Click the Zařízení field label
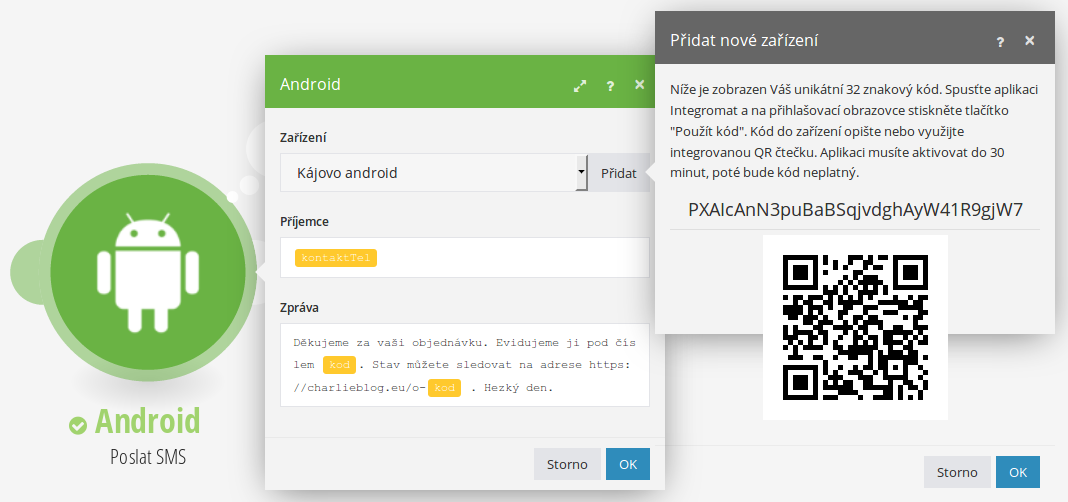This screenshot has height=502, width=1068. click(x=303, y=138)
